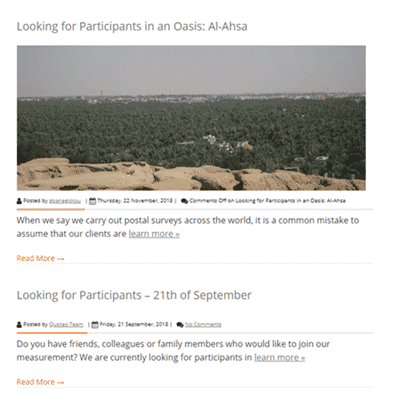
Task: Click the oasis landscape featured image
Action: 191,118
